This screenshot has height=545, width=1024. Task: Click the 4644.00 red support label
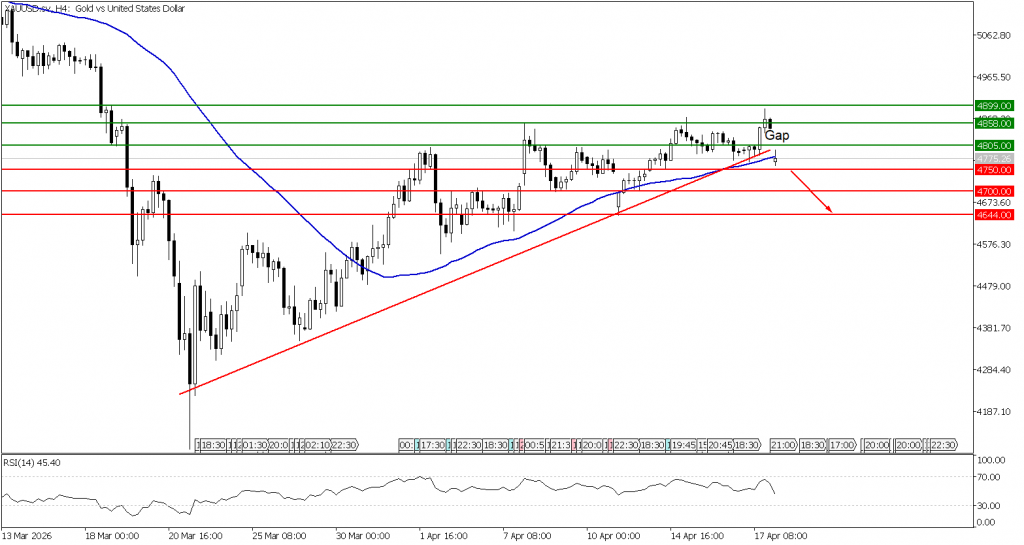pyautogui.click(x=996, y=214)
